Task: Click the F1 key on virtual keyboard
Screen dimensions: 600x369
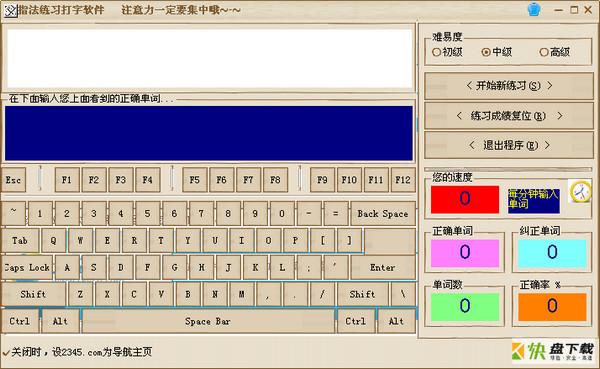Action: click(x=67, y=180)
